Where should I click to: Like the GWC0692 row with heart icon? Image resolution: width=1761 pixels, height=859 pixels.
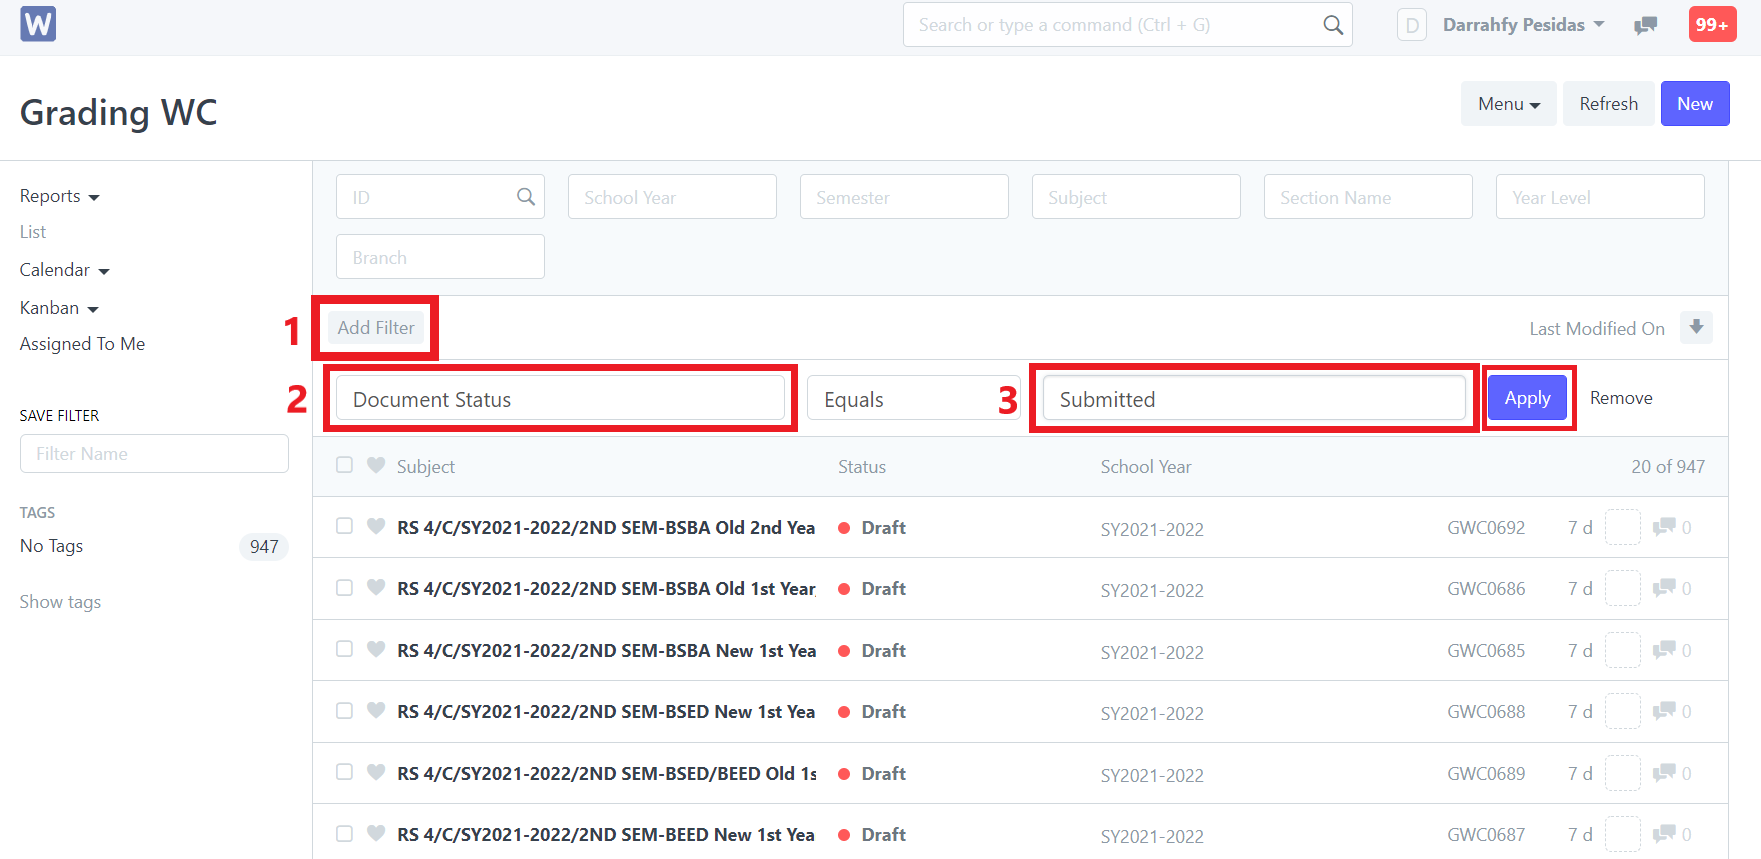point(376,526)
